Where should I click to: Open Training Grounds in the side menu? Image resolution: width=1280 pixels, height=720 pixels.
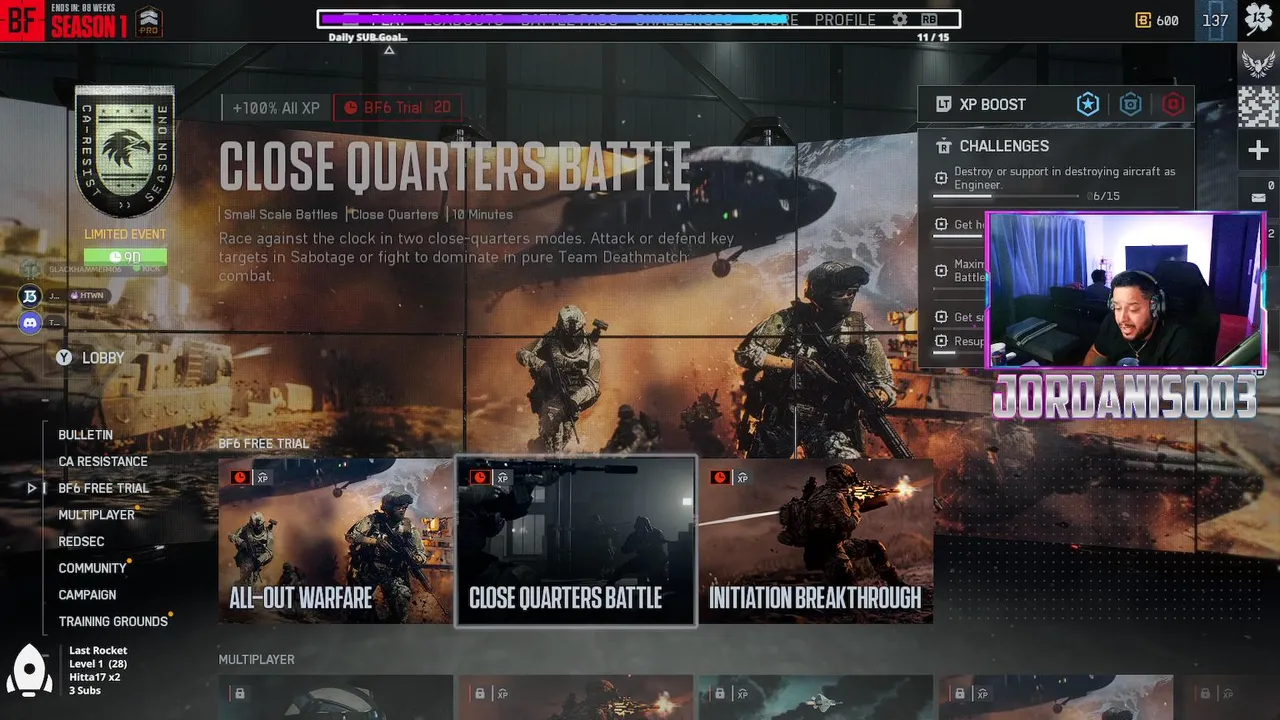(x=113, y=621)
